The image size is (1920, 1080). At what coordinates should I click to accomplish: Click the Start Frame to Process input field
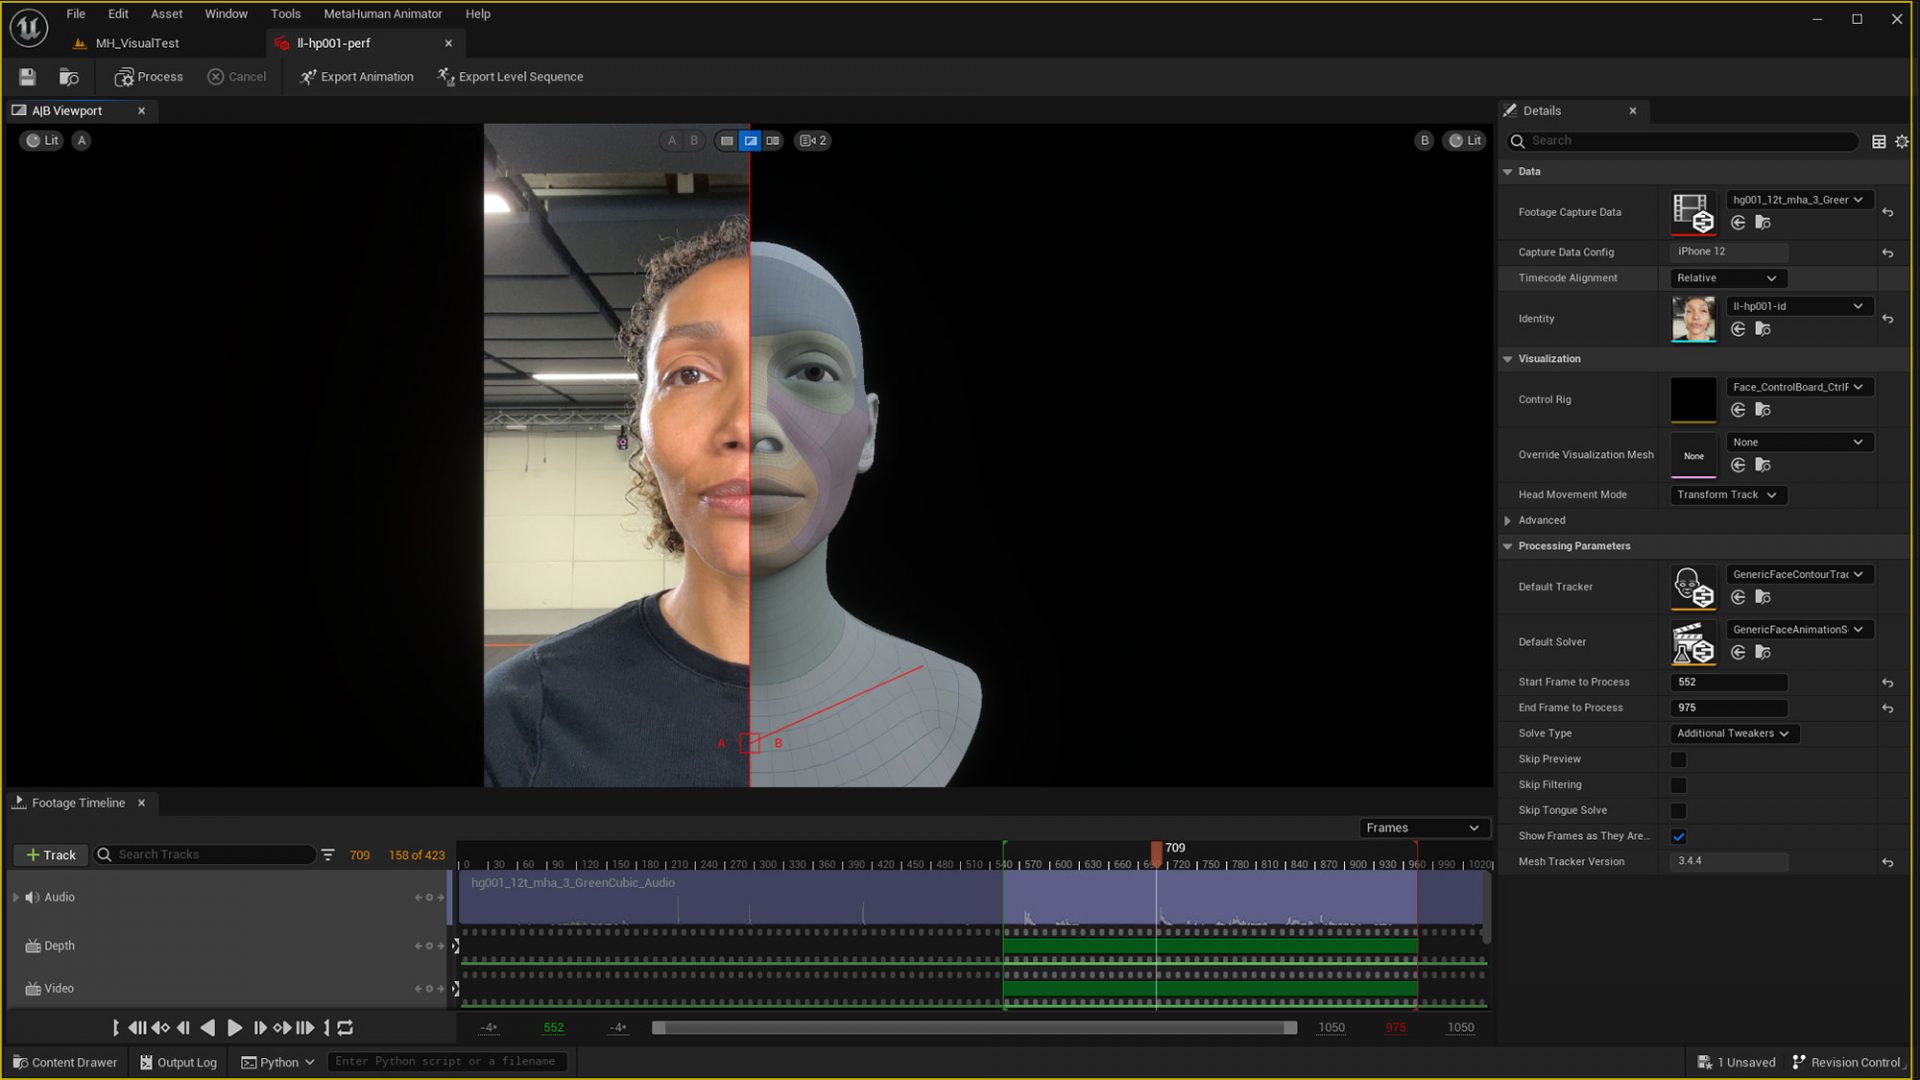coord(1729,682)
